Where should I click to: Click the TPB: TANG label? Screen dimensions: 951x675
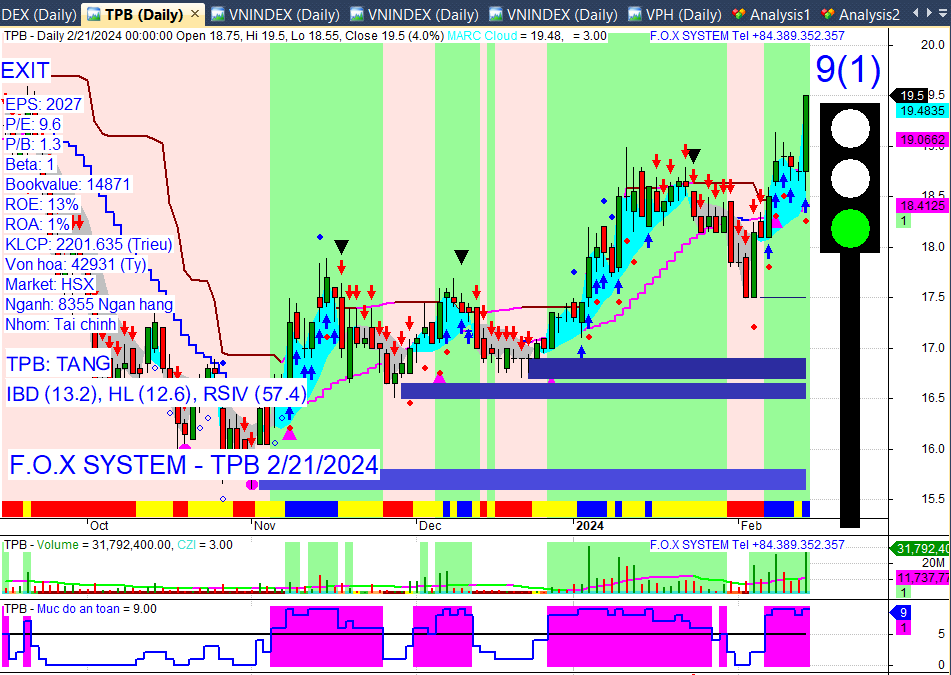coord(59,364)
